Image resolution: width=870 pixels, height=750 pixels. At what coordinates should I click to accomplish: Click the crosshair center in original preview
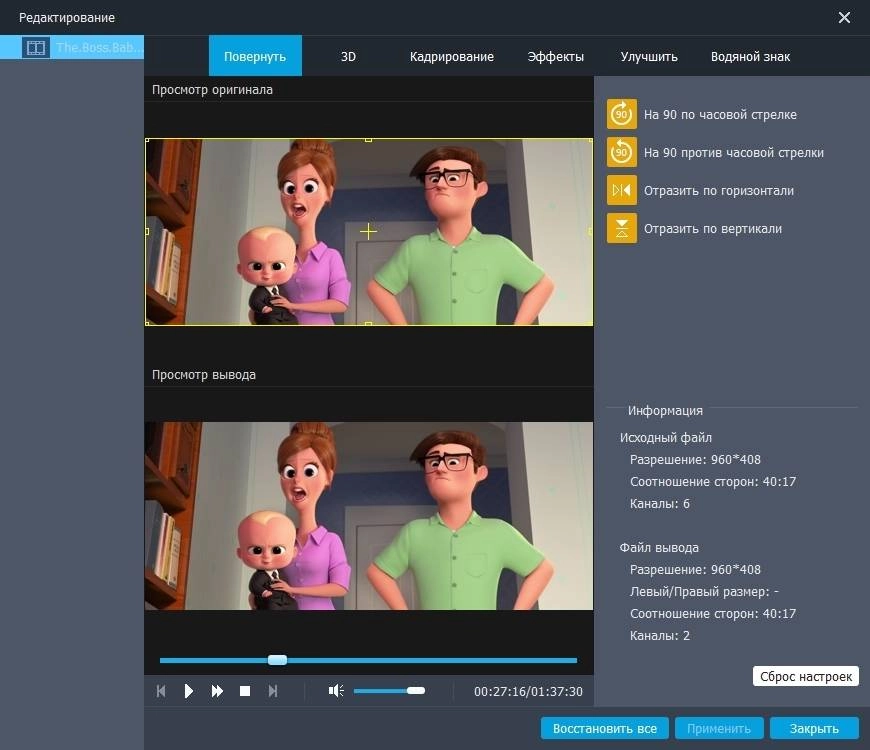368,231
